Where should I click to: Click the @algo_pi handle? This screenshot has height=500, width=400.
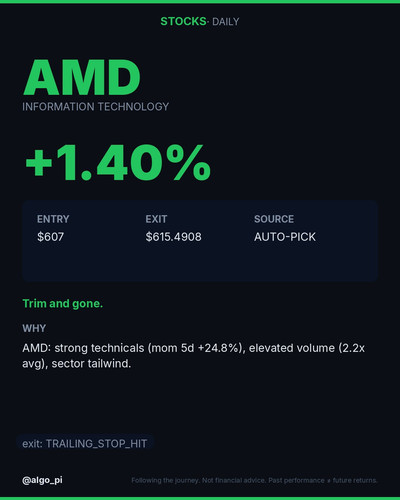click(x=42, y=480)
